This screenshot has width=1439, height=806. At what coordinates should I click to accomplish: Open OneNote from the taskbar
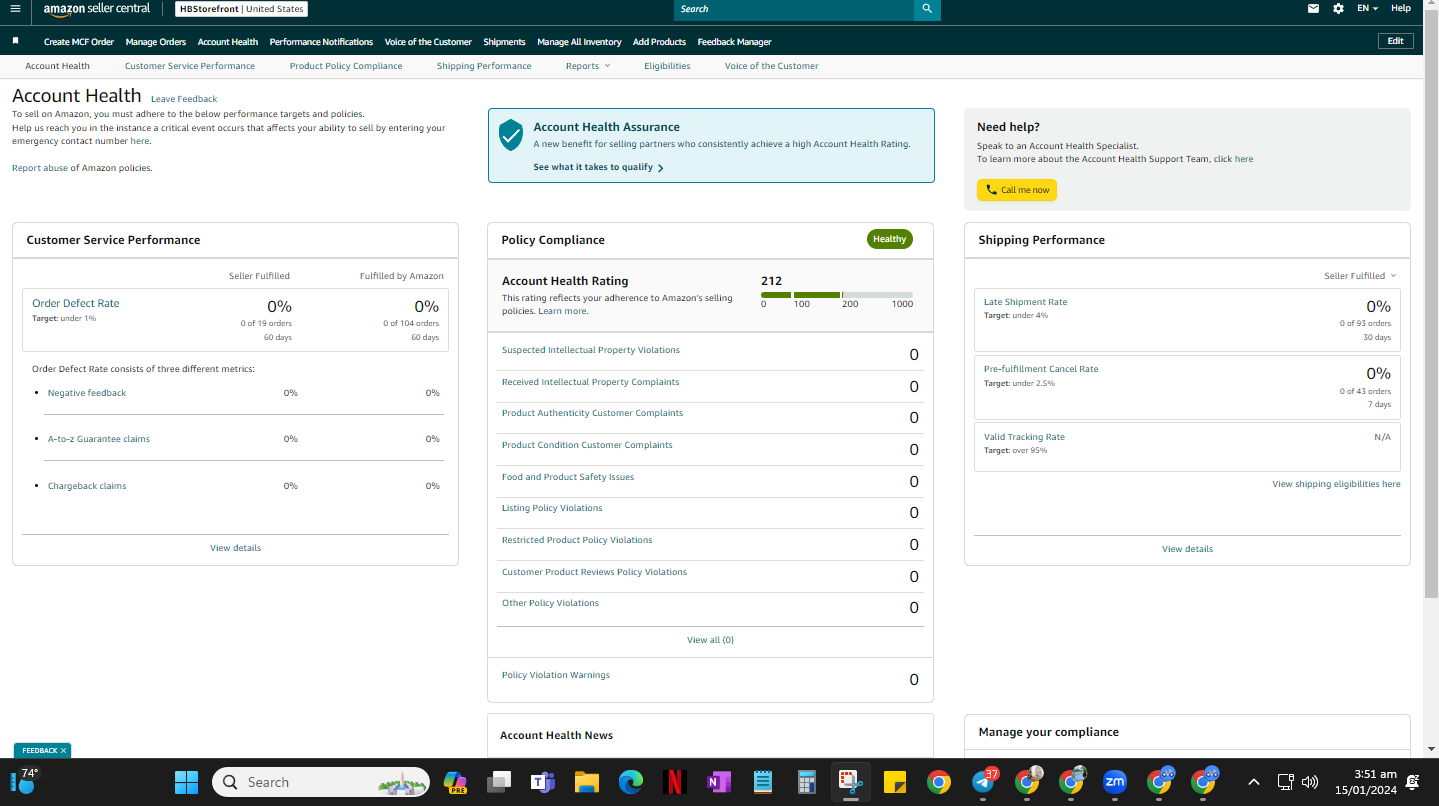click(718, 782)
